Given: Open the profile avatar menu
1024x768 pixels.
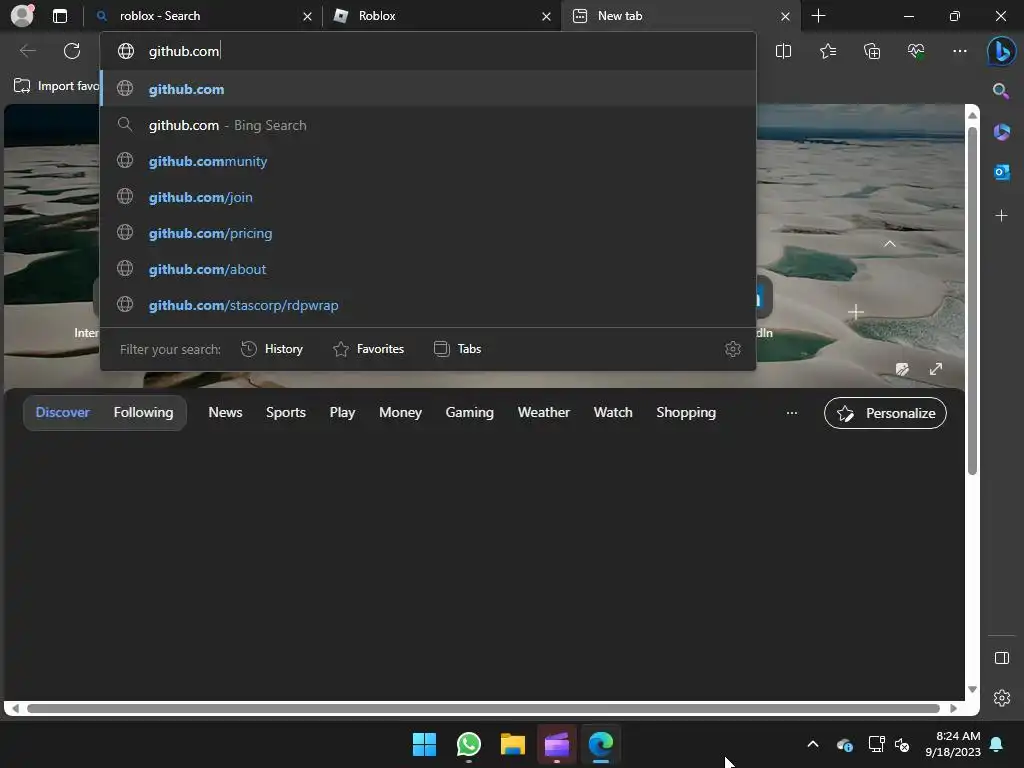Looking at the screenshot, I should coord(22,15).
